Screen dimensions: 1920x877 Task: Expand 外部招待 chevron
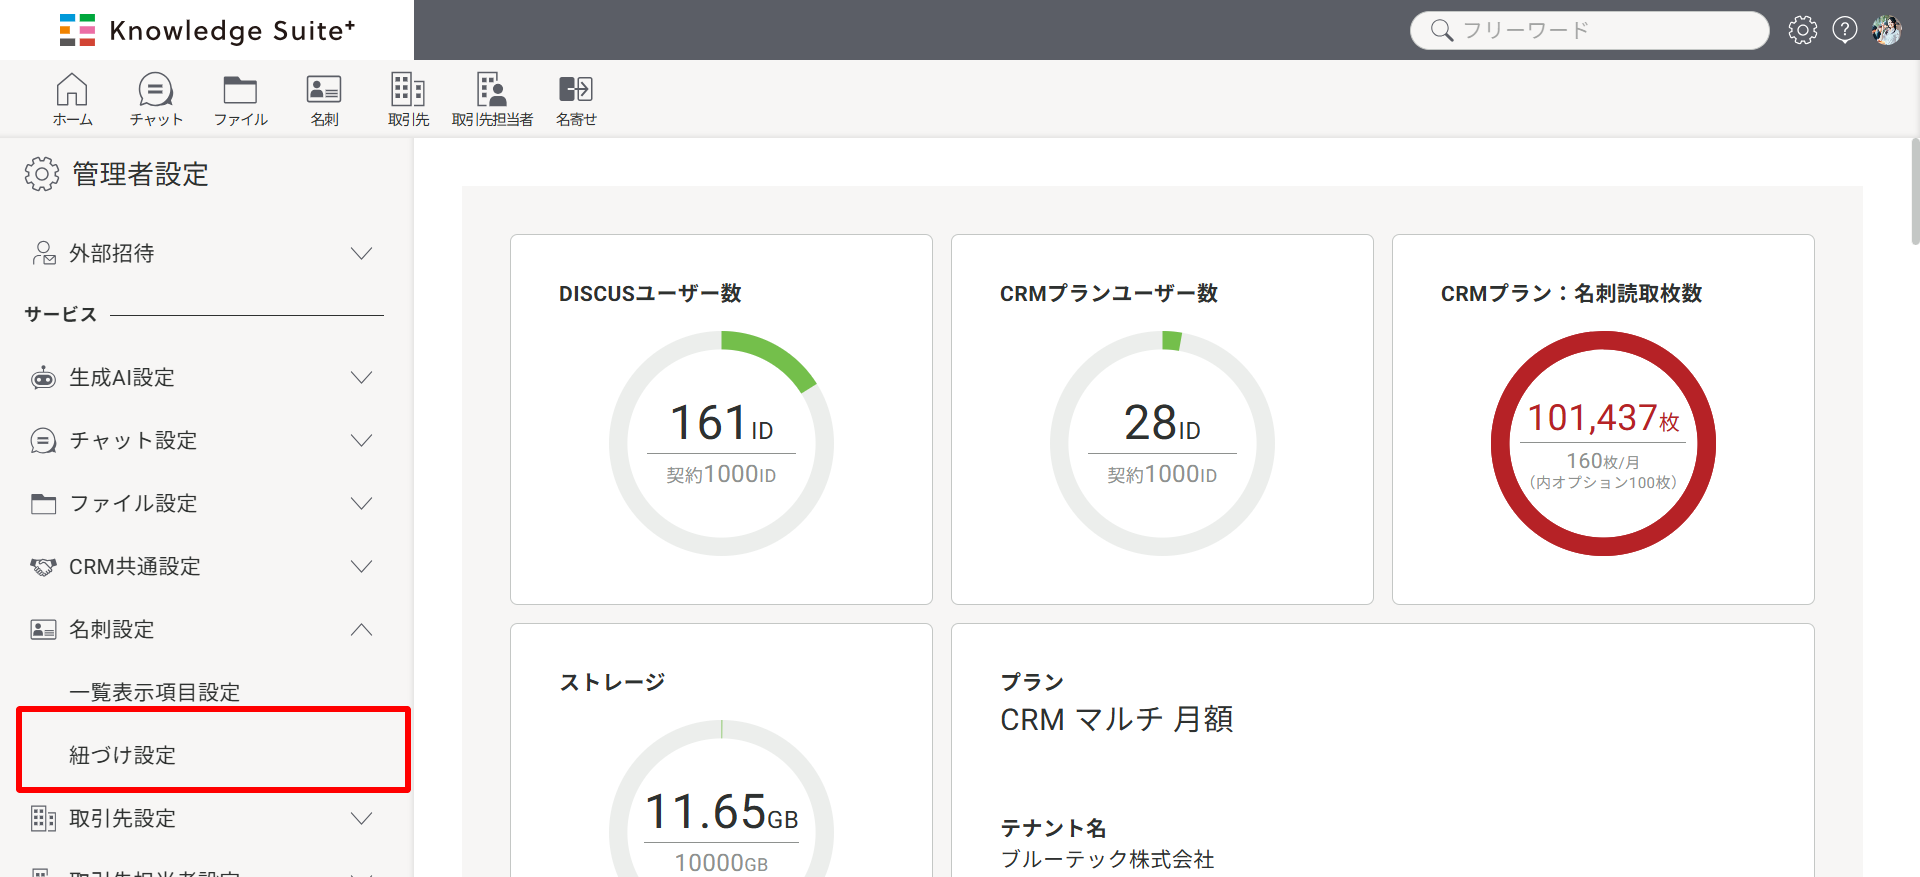coord(361,253)
